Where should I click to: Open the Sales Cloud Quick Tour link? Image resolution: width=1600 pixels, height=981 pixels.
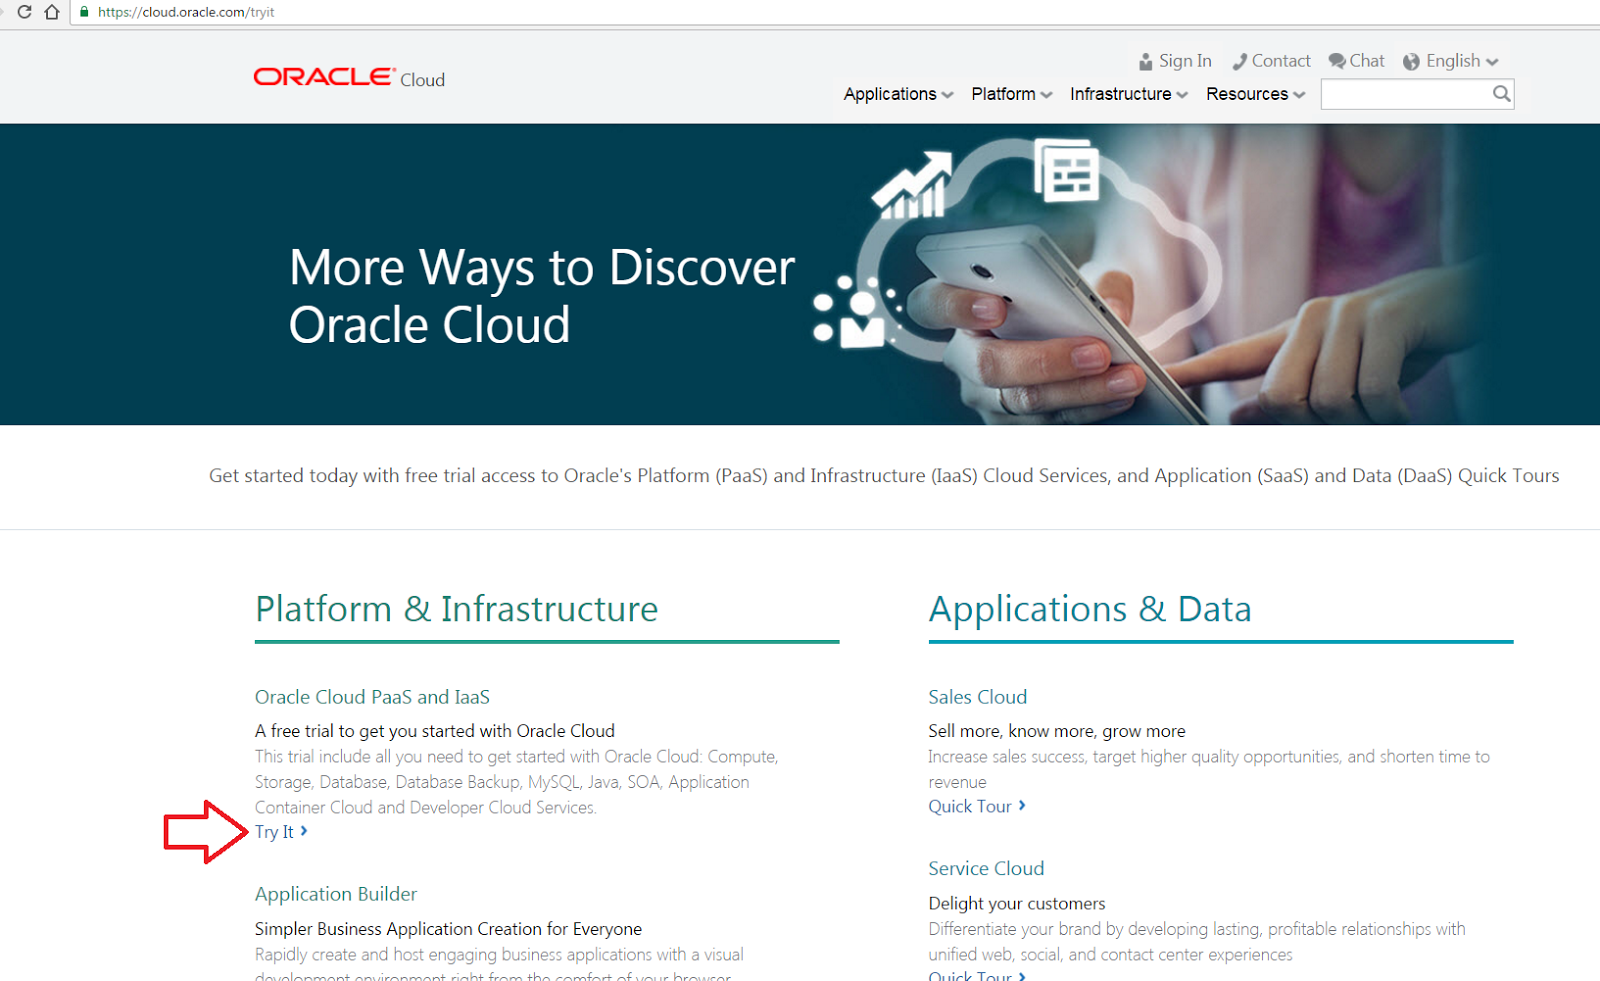click(970, 806)
